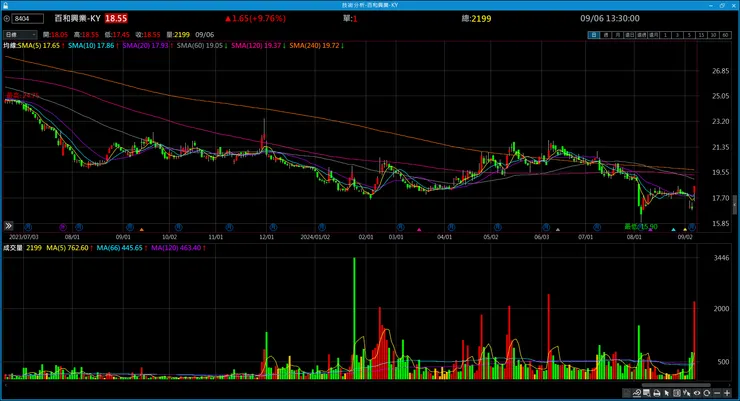
Task: Click the gray triangle marker after 06/03
Action: point(558,229)
